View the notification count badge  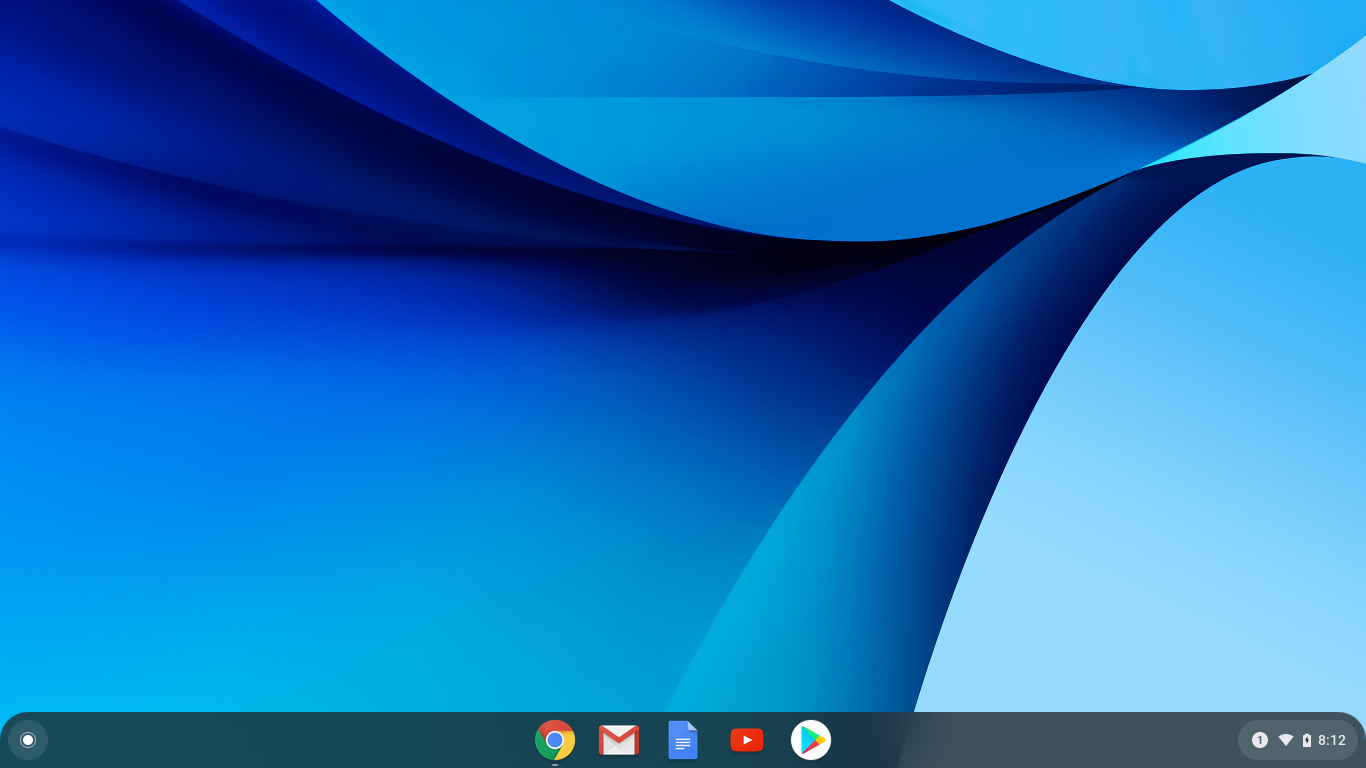(x=1260, y=740)
